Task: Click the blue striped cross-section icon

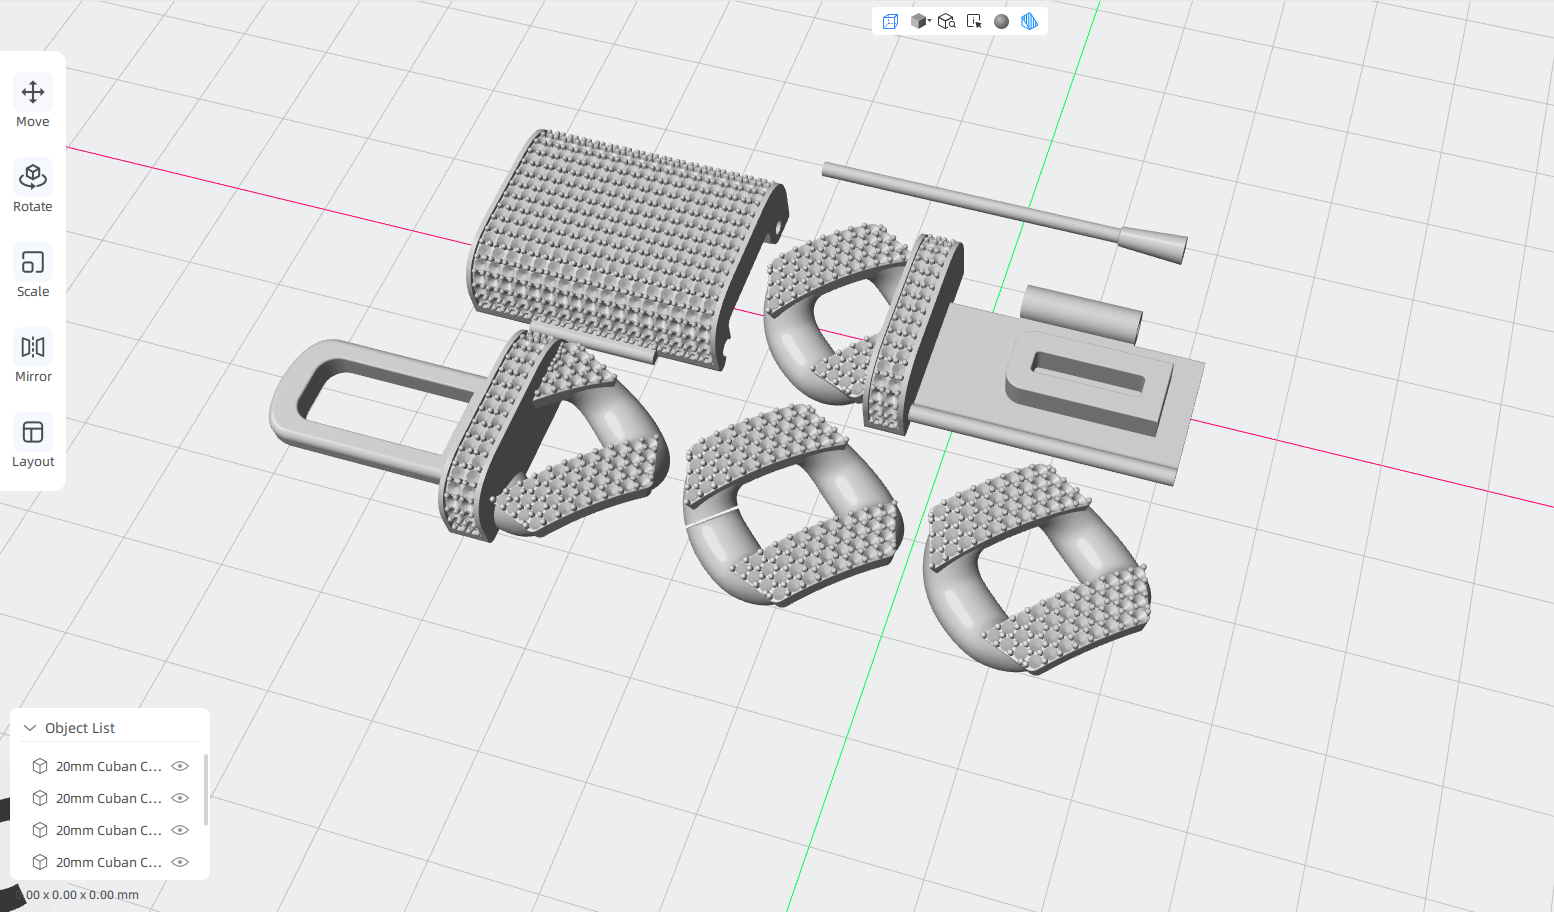Action: click(x=1029, y=21)
